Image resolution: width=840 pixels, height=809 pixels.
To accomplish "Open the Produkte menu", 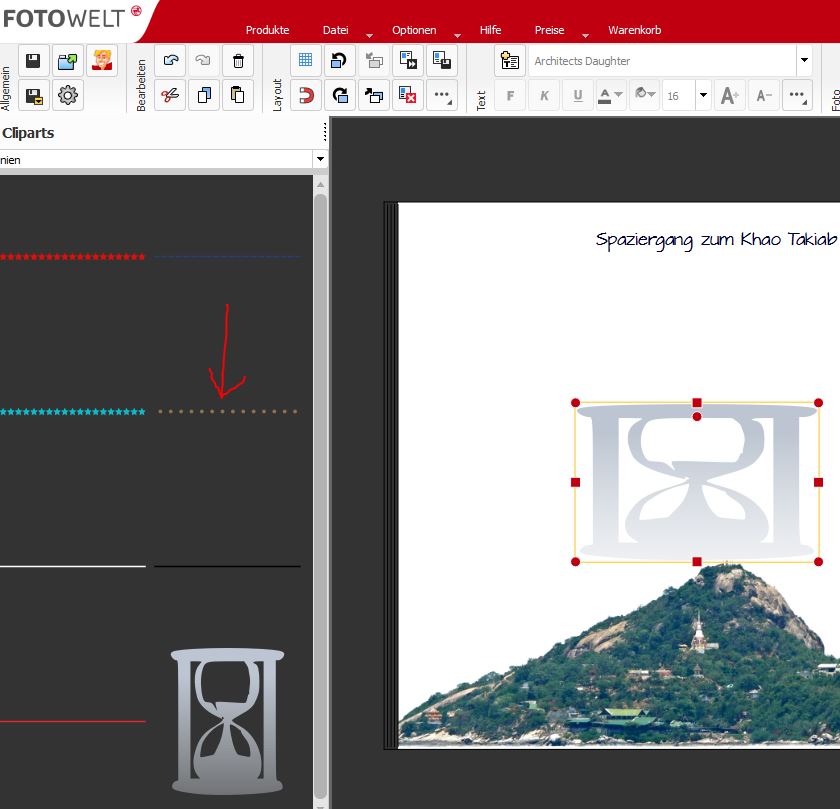I will point(267,30).
